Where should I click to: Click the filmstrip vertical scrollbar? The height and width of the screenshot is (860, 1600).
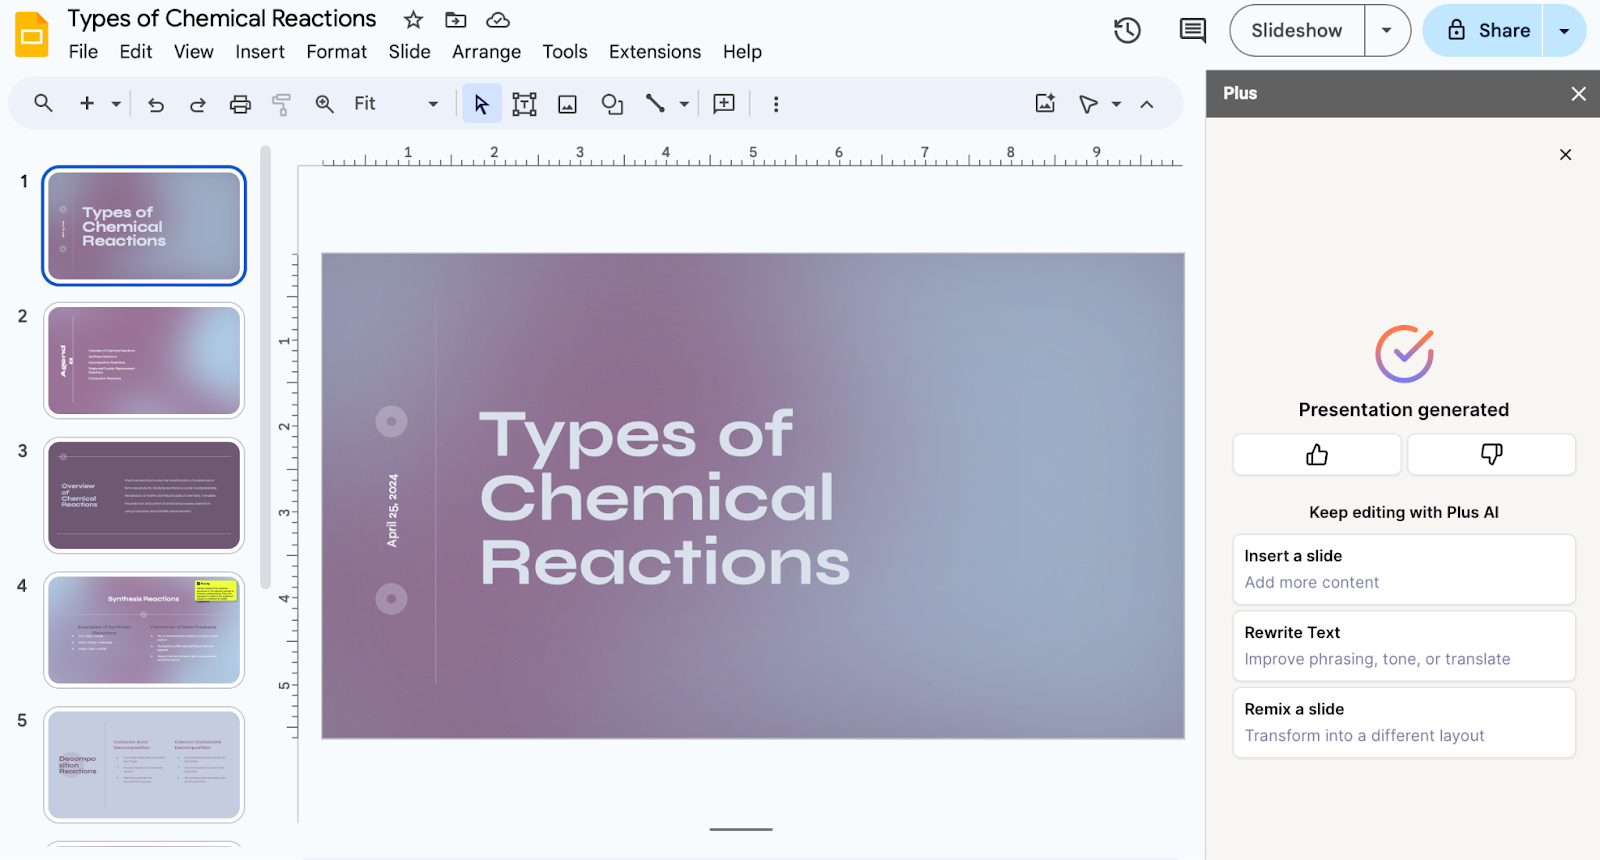pos(265,368)
